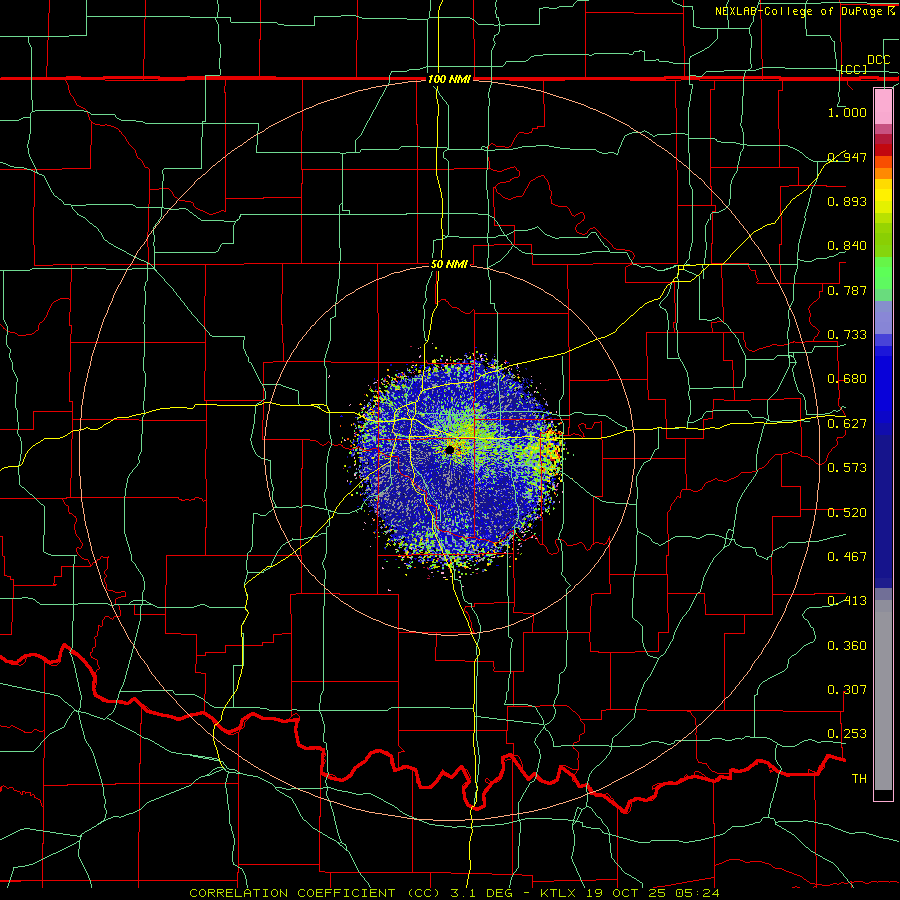Select the 0.573 color scale value
The image size is (900, 900).
click(847, 468)
